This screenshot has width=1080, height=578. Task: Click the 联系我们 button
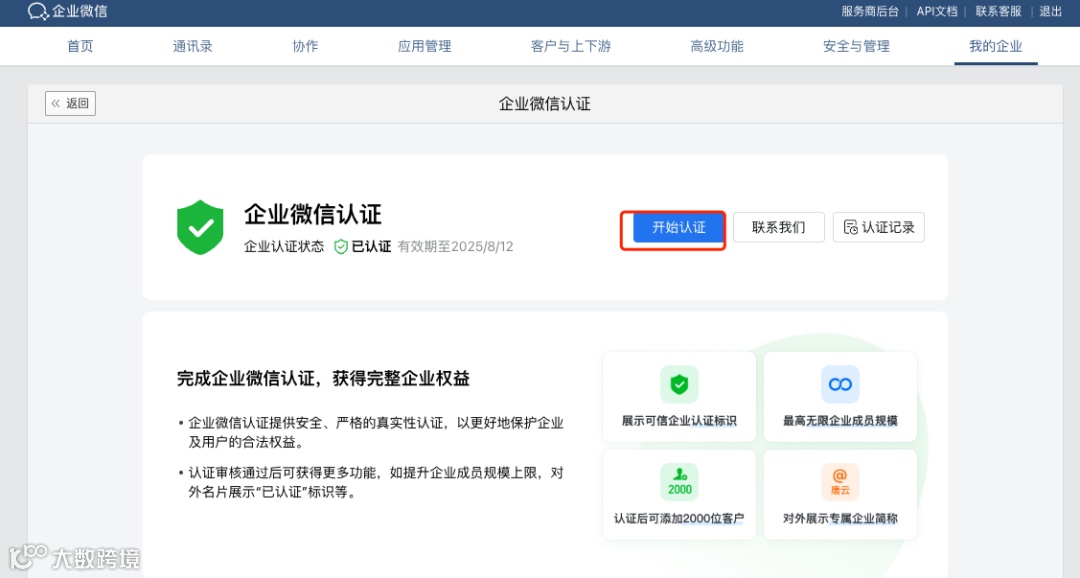point(779,227)
